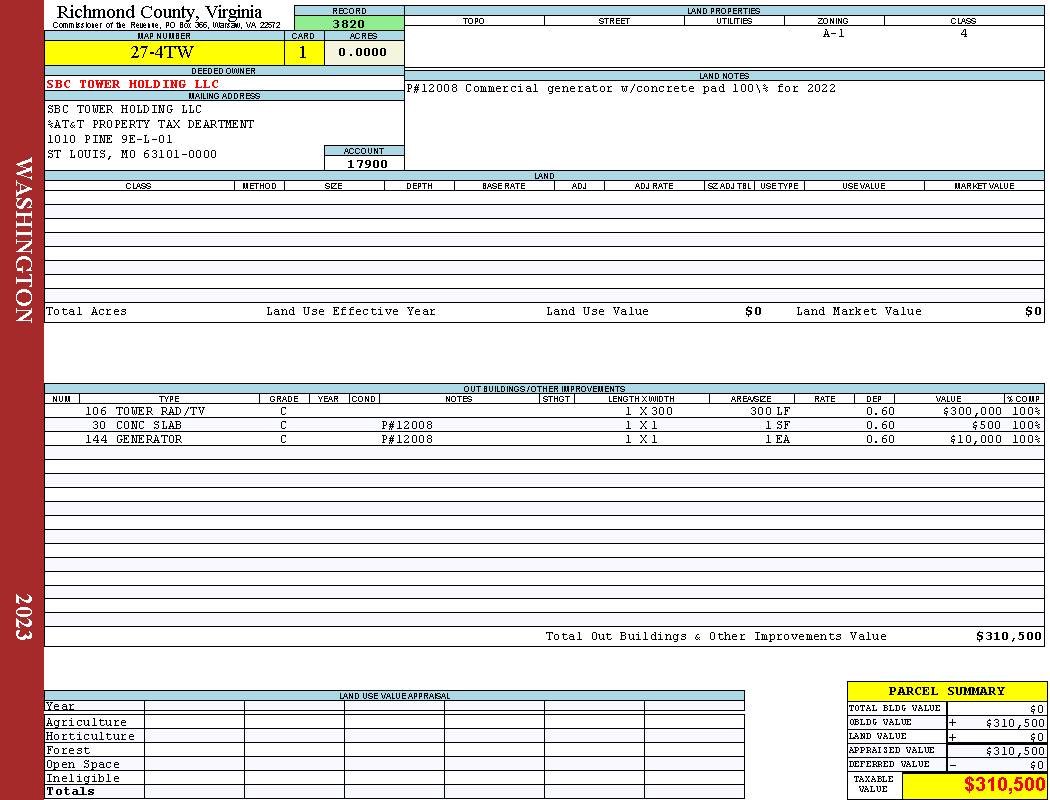This screenshot has height=800, width=1050.
Task: Click the OUT BUILDINGS/OTHER IMPROVEMENTS header
Action: [x=544, y=389]
